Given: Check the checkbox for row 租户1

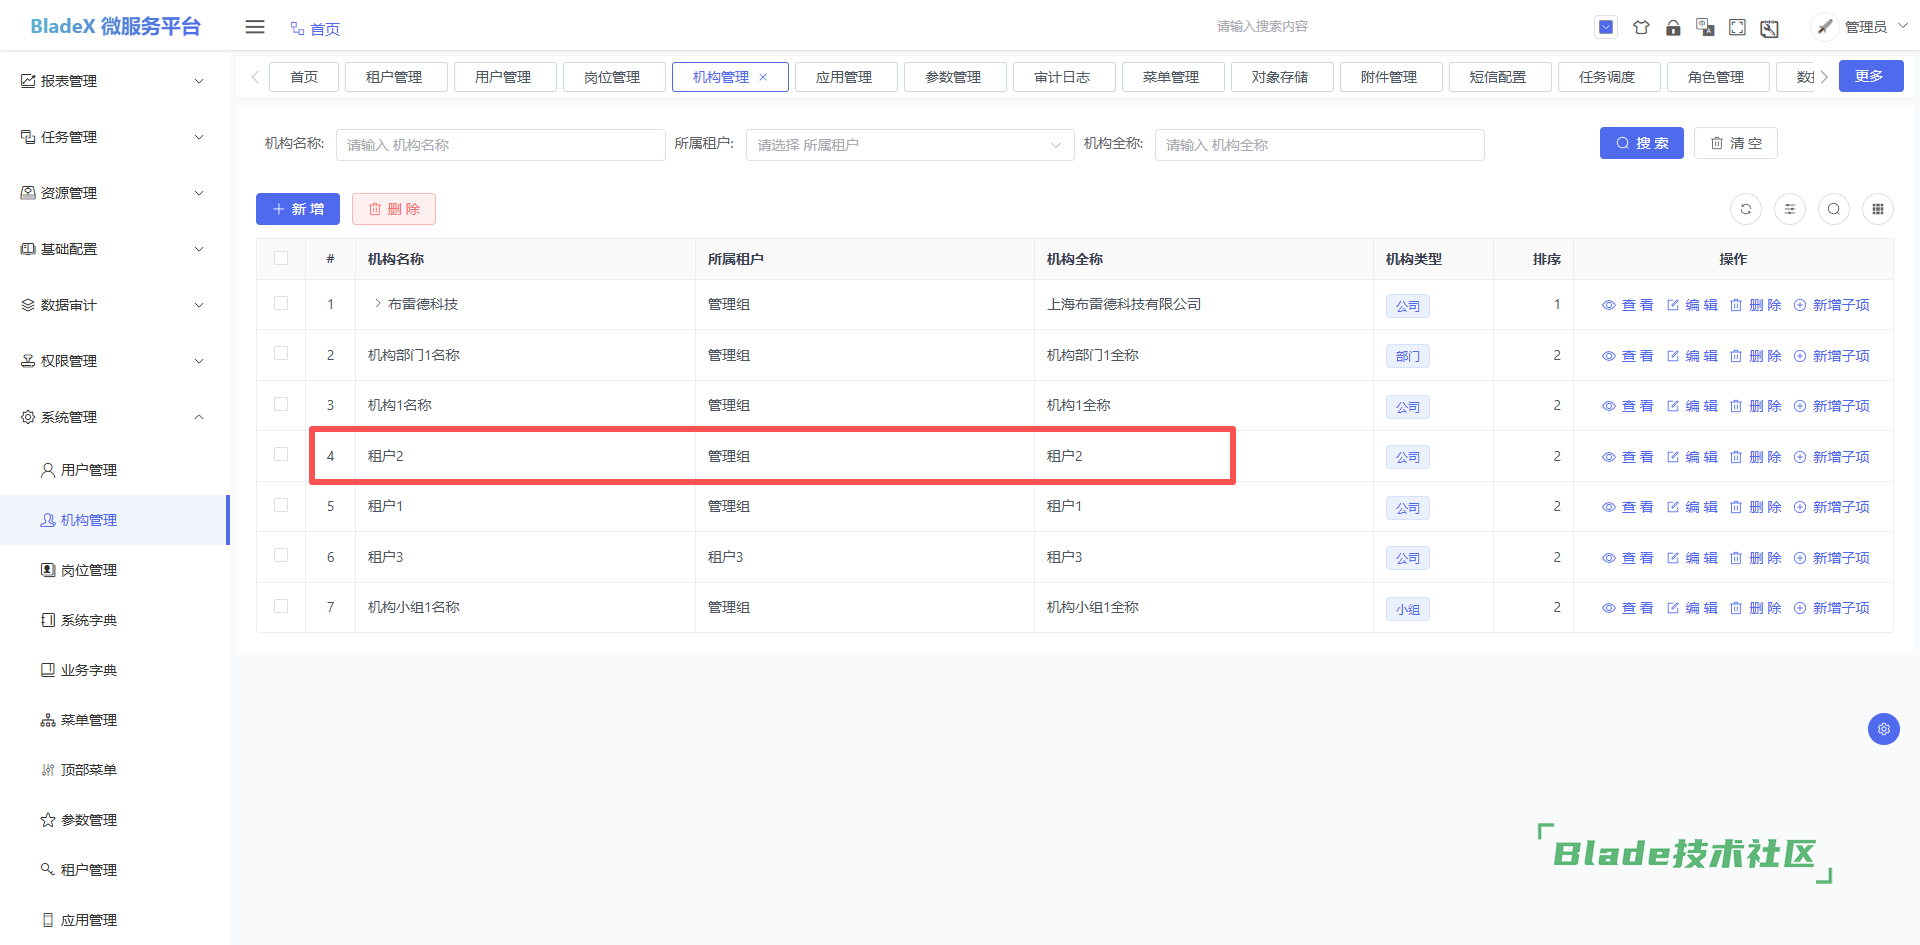Looking at the screenshot, I should [x=281, y=505].
